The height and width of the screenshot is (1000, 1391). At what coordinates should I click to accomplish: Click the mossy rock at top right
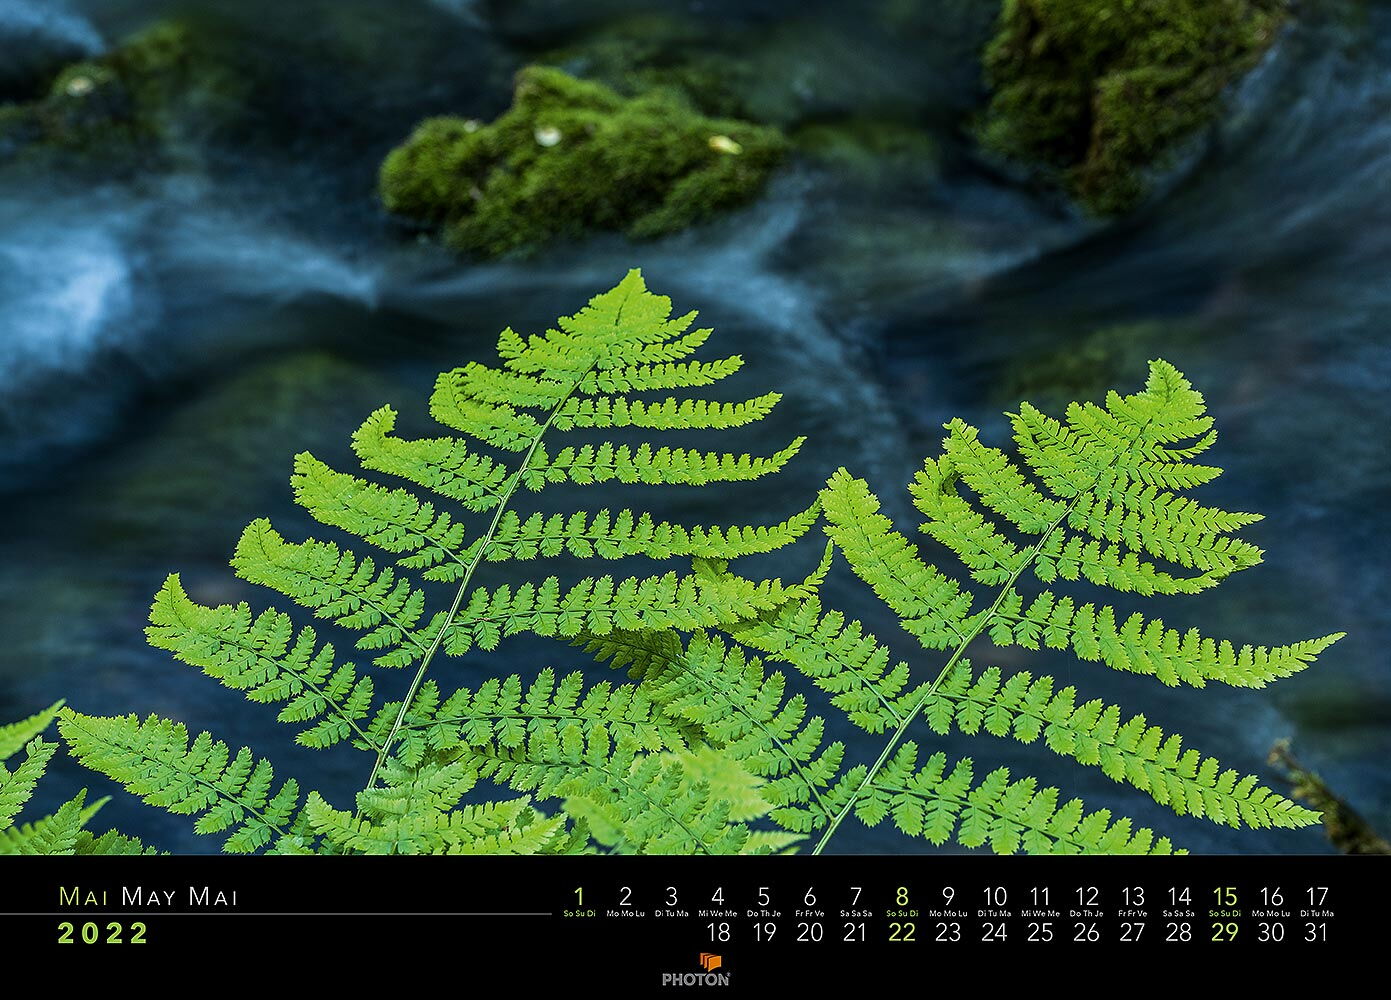coord(1110,90)
